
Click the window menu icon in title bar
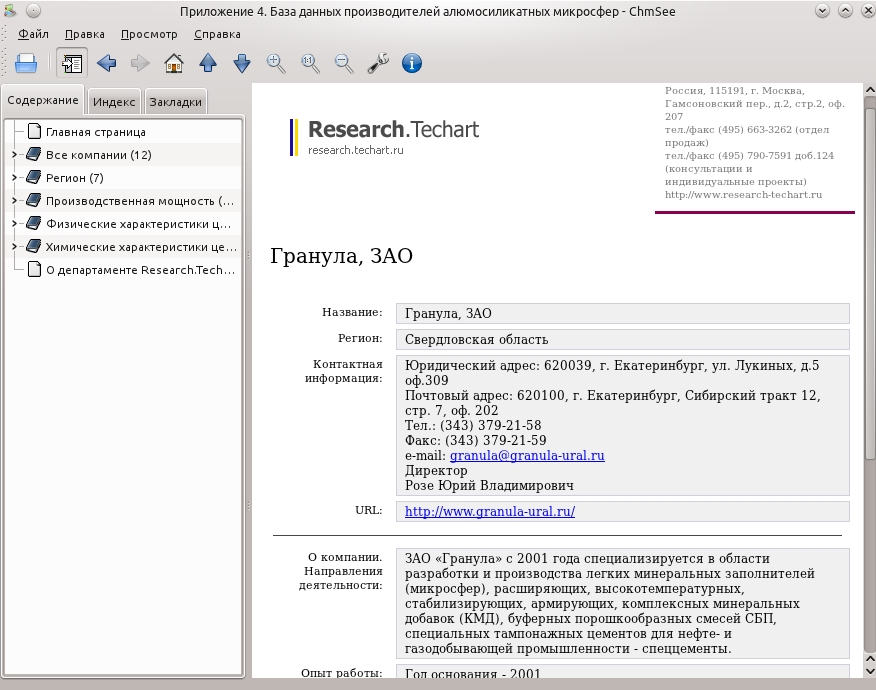tap(9, 11)
